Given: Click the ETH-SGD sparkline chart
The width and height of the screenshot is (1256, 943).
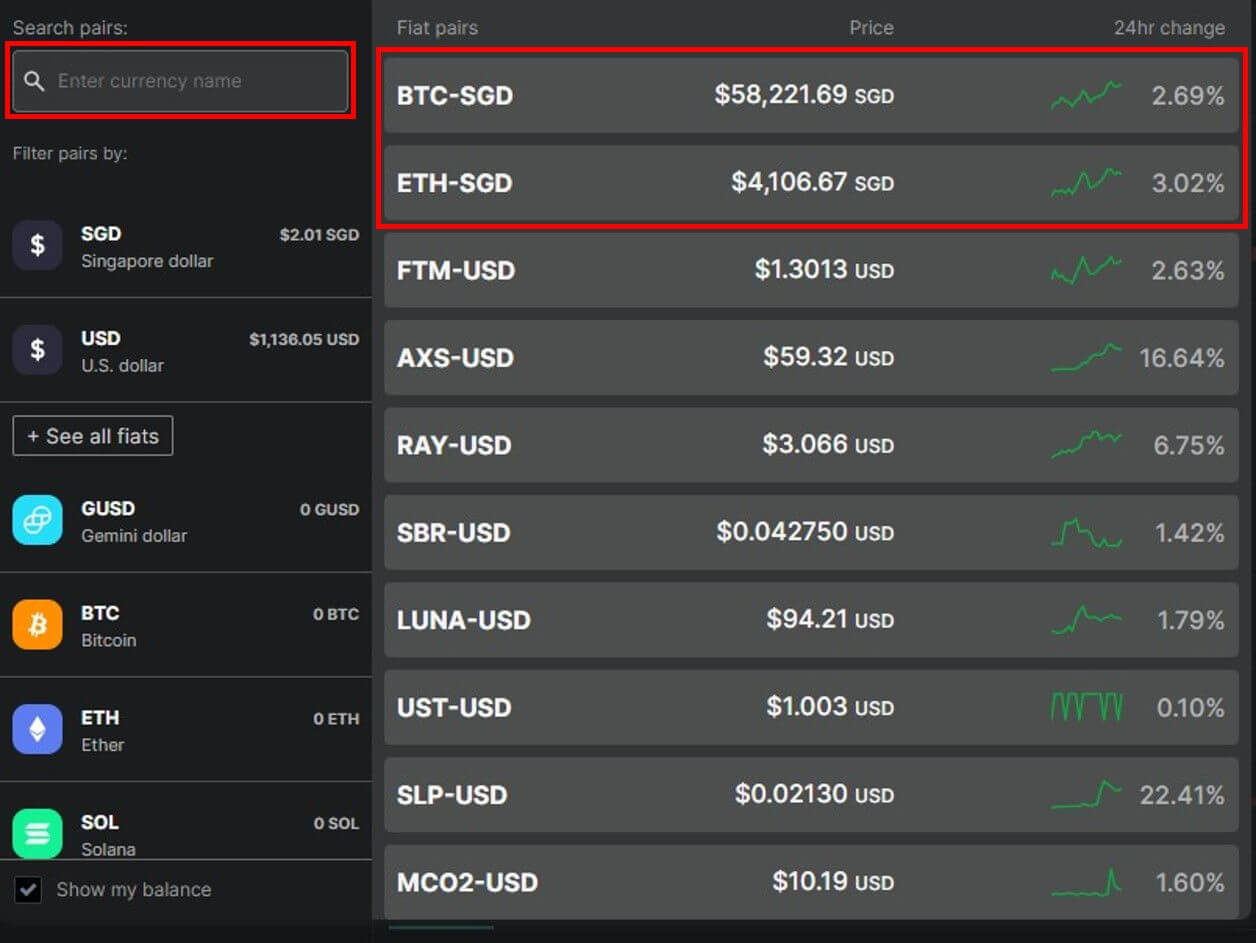Looking at the screenshot, I should coord(1085,183).
